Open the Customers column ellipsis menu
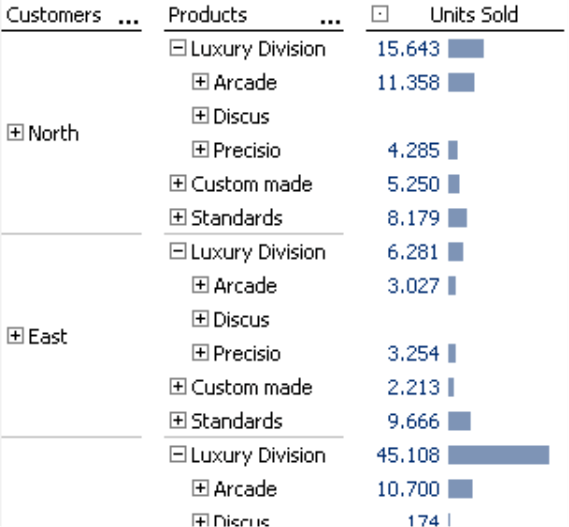The width and height of the screenshot is (569, 527). click(129, 22)
